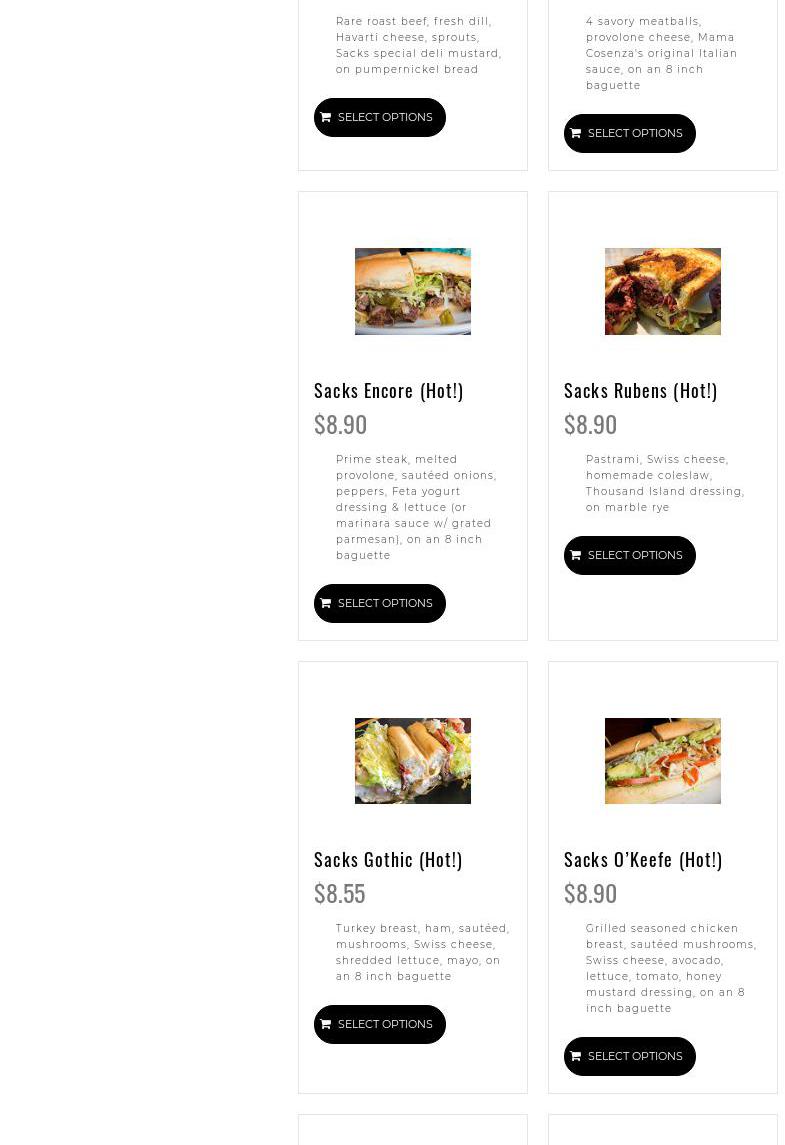View the Sacks O'Keefe sandwich photo

(662, 761)
